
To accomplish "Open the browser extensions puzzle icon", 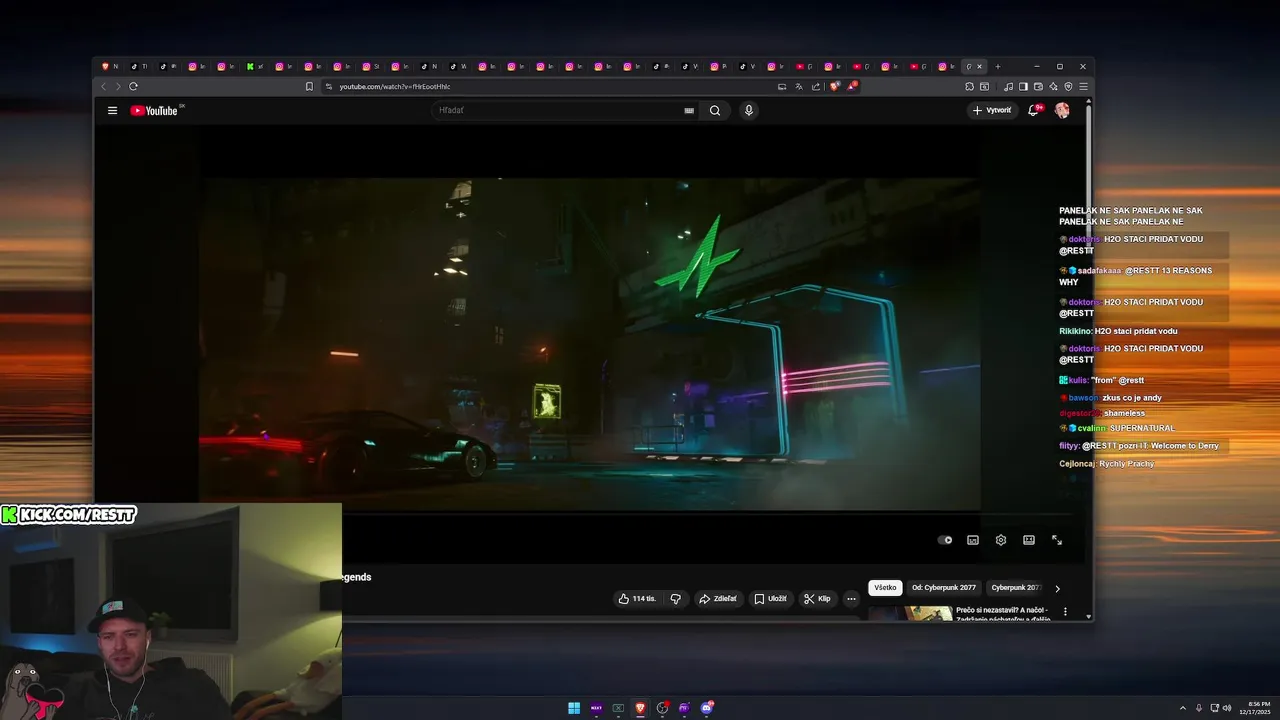I will pos(969,87).
